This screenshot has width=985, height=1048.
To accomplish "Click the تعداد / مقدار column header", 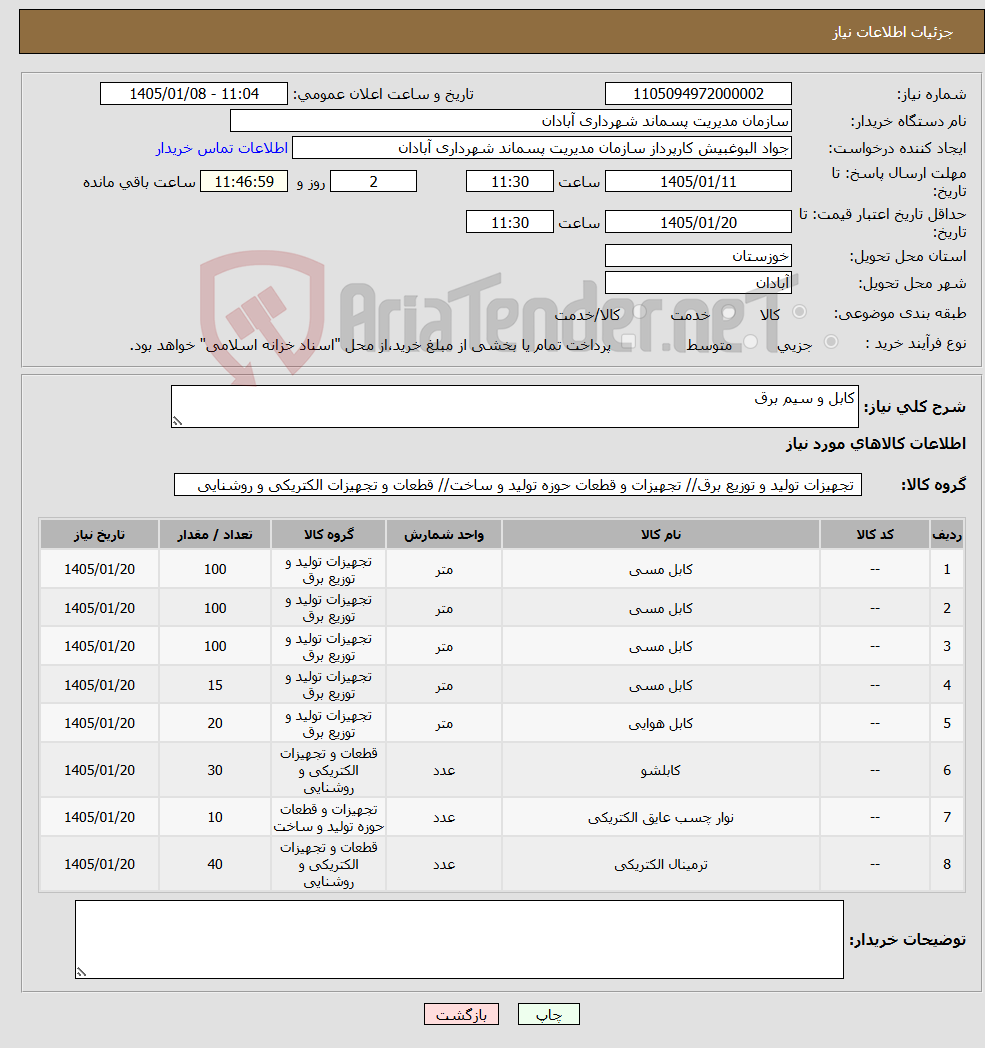I will tap(215, 535).
